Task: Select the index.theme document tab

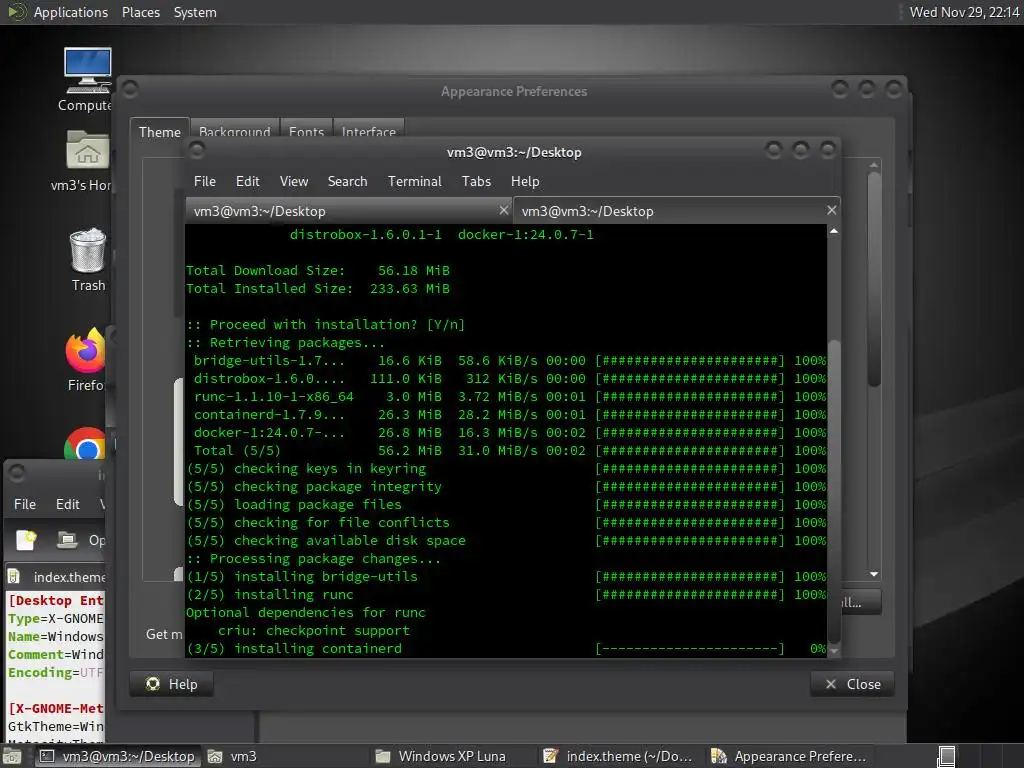Action: point(56,577)
